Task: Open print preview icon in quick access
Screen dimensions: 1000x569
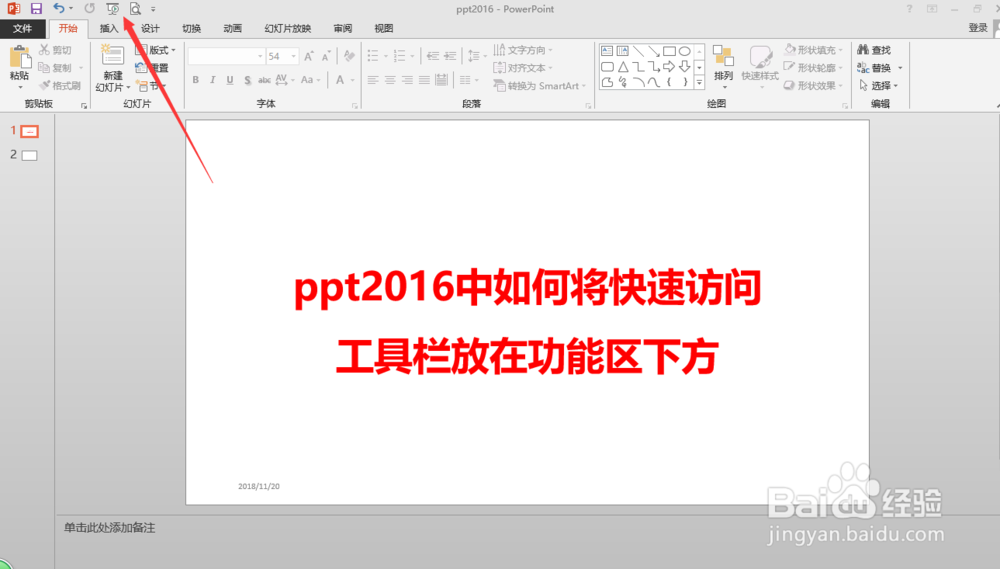Action: click(x=135, y=9)
